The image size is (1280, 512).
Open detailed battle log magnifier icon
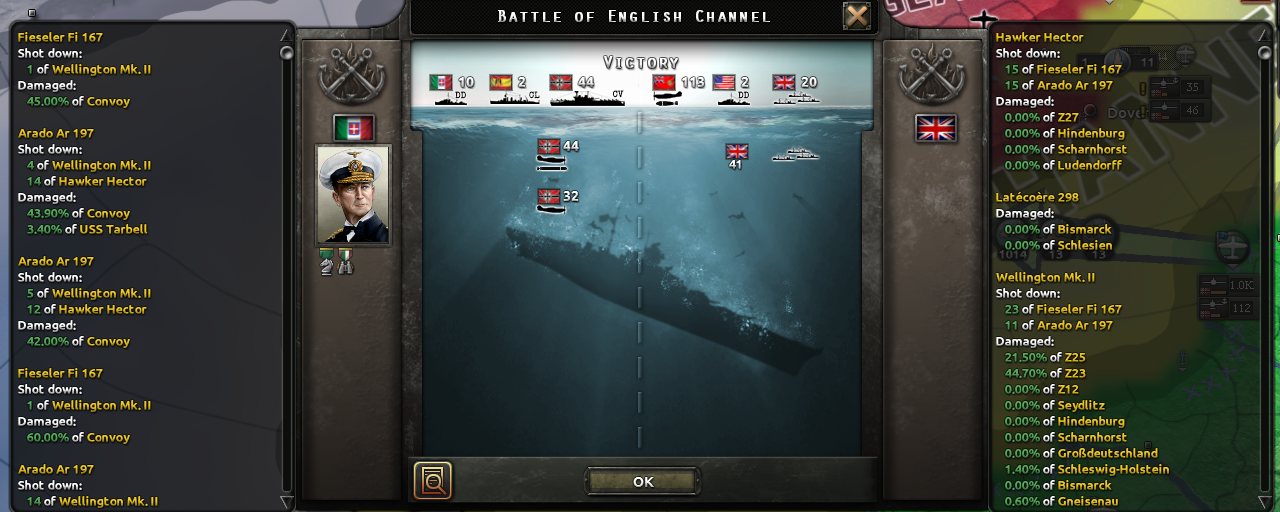[433, 481]
